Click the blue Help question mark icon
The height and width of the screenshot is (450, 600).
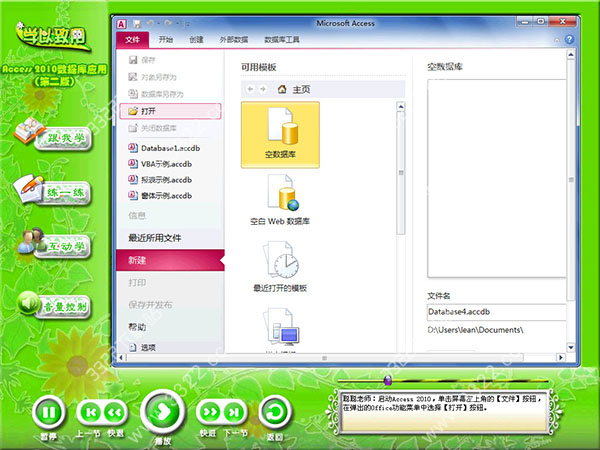[569, 39]
